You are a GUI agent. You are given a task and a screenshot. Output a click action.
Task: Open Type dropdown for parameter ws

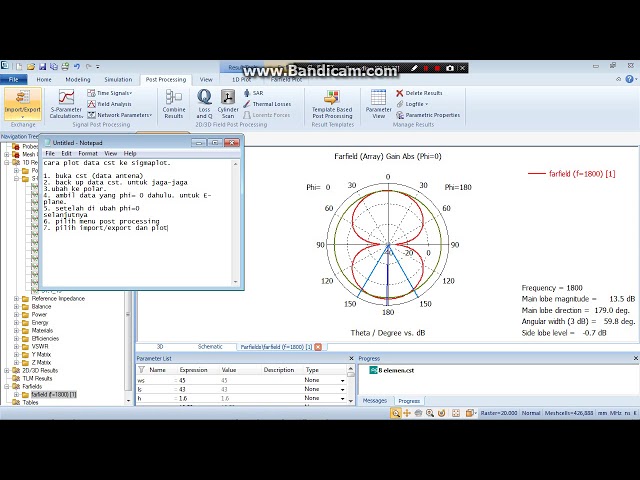coord(342,380)
